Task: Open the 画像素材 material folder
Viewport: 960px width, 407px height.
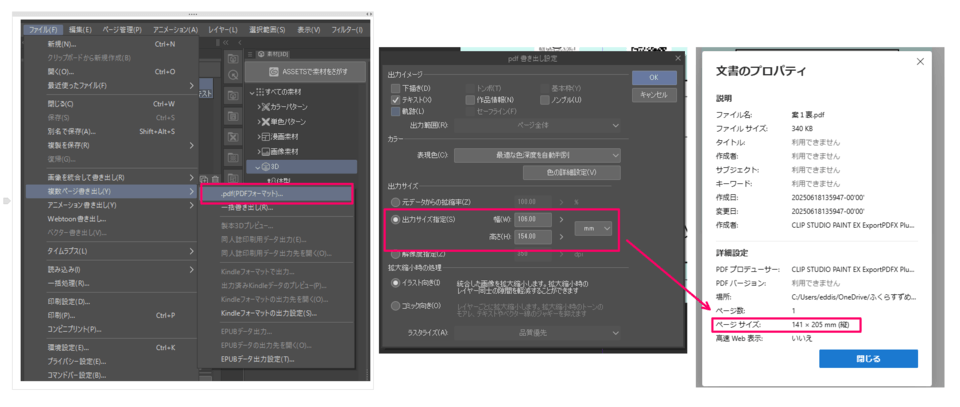Action: point(290,151)
